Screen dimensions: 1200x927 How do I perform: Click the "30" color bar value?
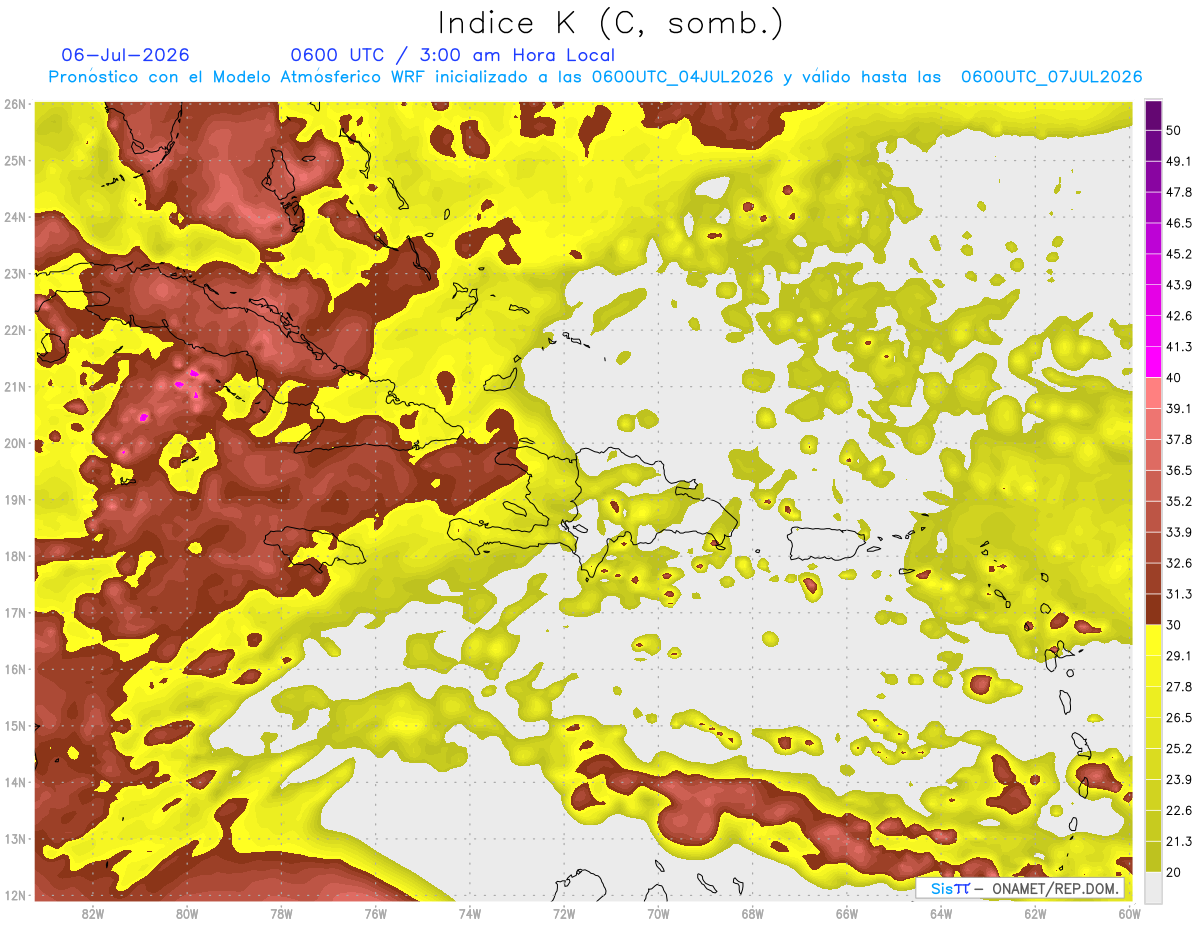pyautogui.click(x=1174, y=625)
